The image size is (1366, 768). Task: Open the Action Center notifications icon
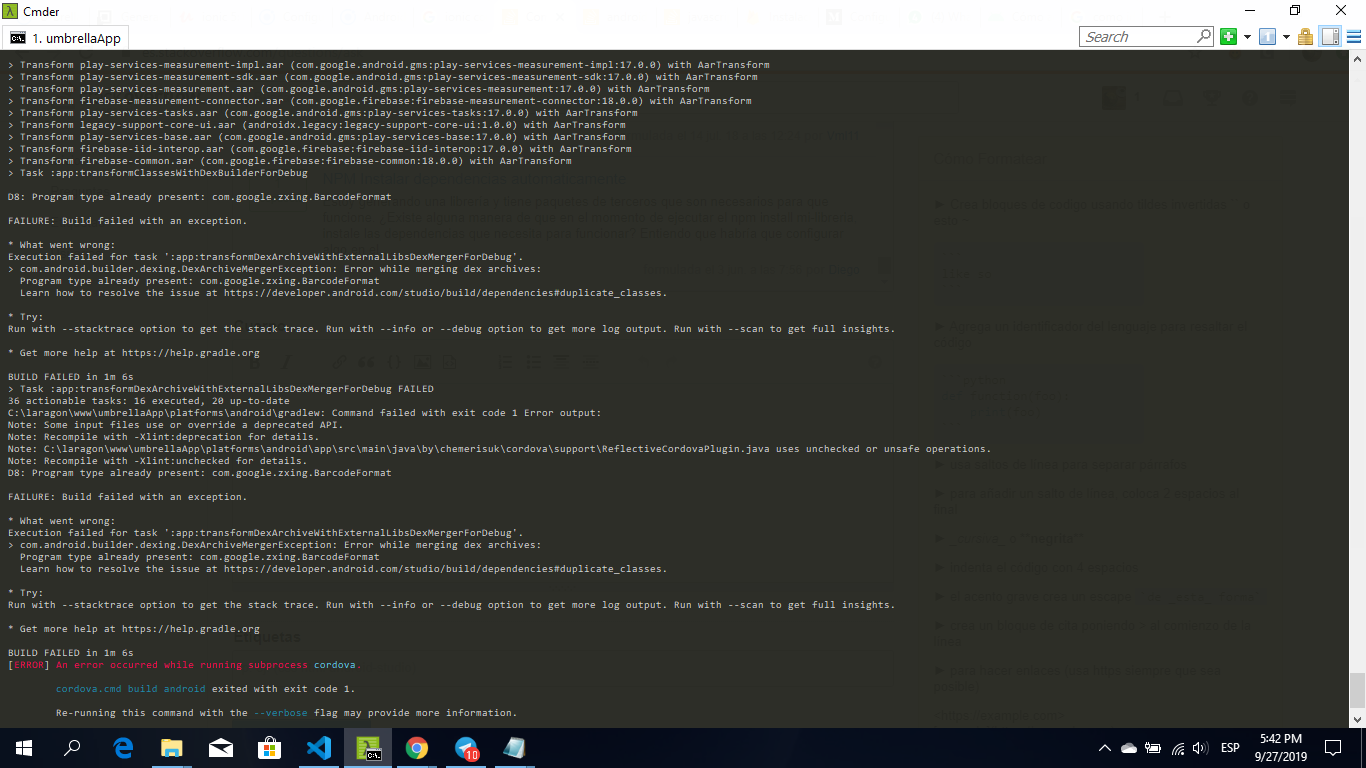[1333, 748]
